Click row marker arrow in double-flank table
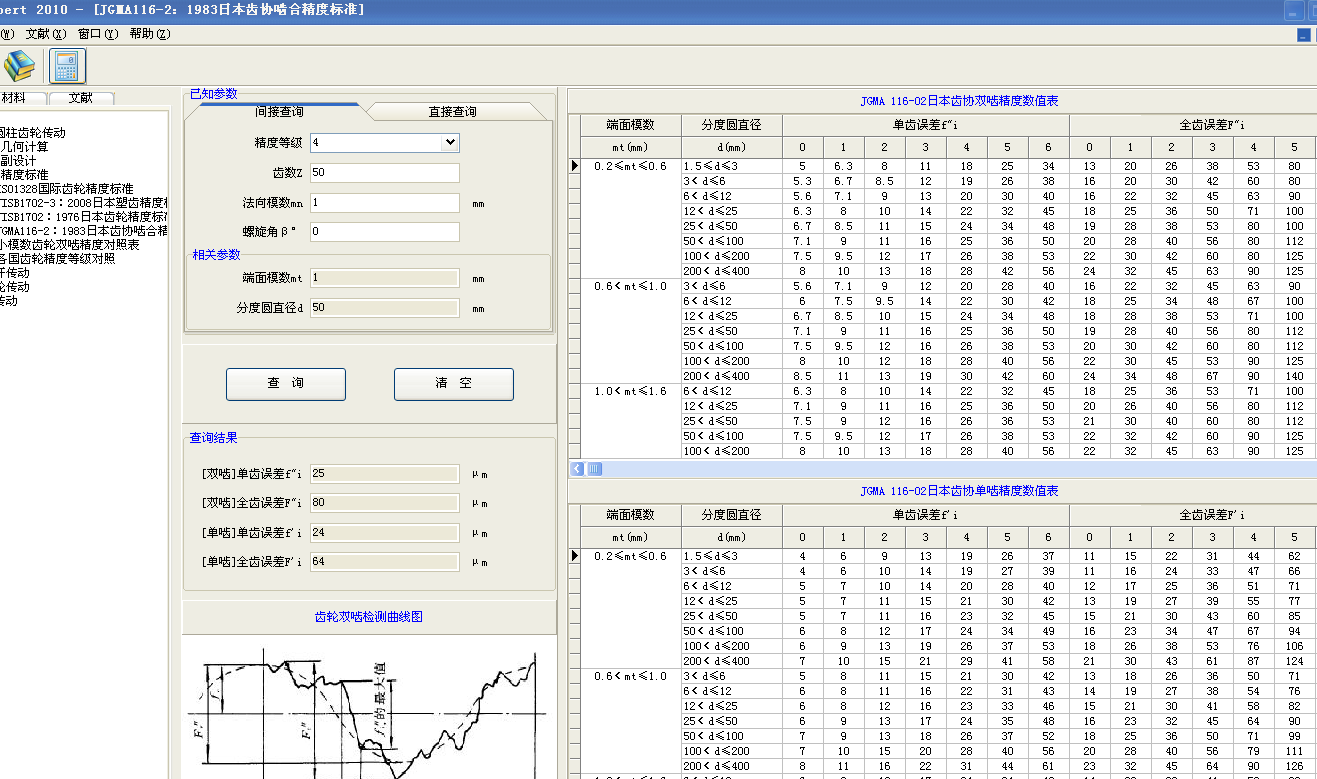Screen dimensions: 1317x779 click(x=574, y=165)
